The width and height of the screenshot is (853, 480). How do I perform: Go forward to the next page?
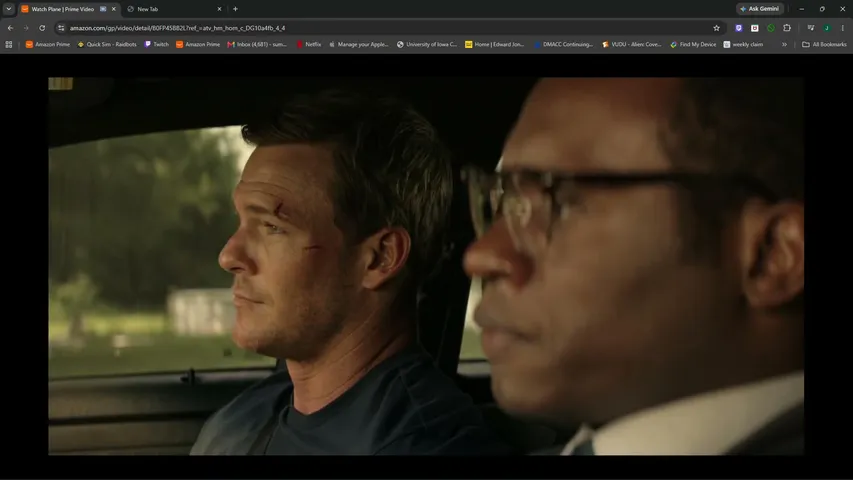pos(26,28)
